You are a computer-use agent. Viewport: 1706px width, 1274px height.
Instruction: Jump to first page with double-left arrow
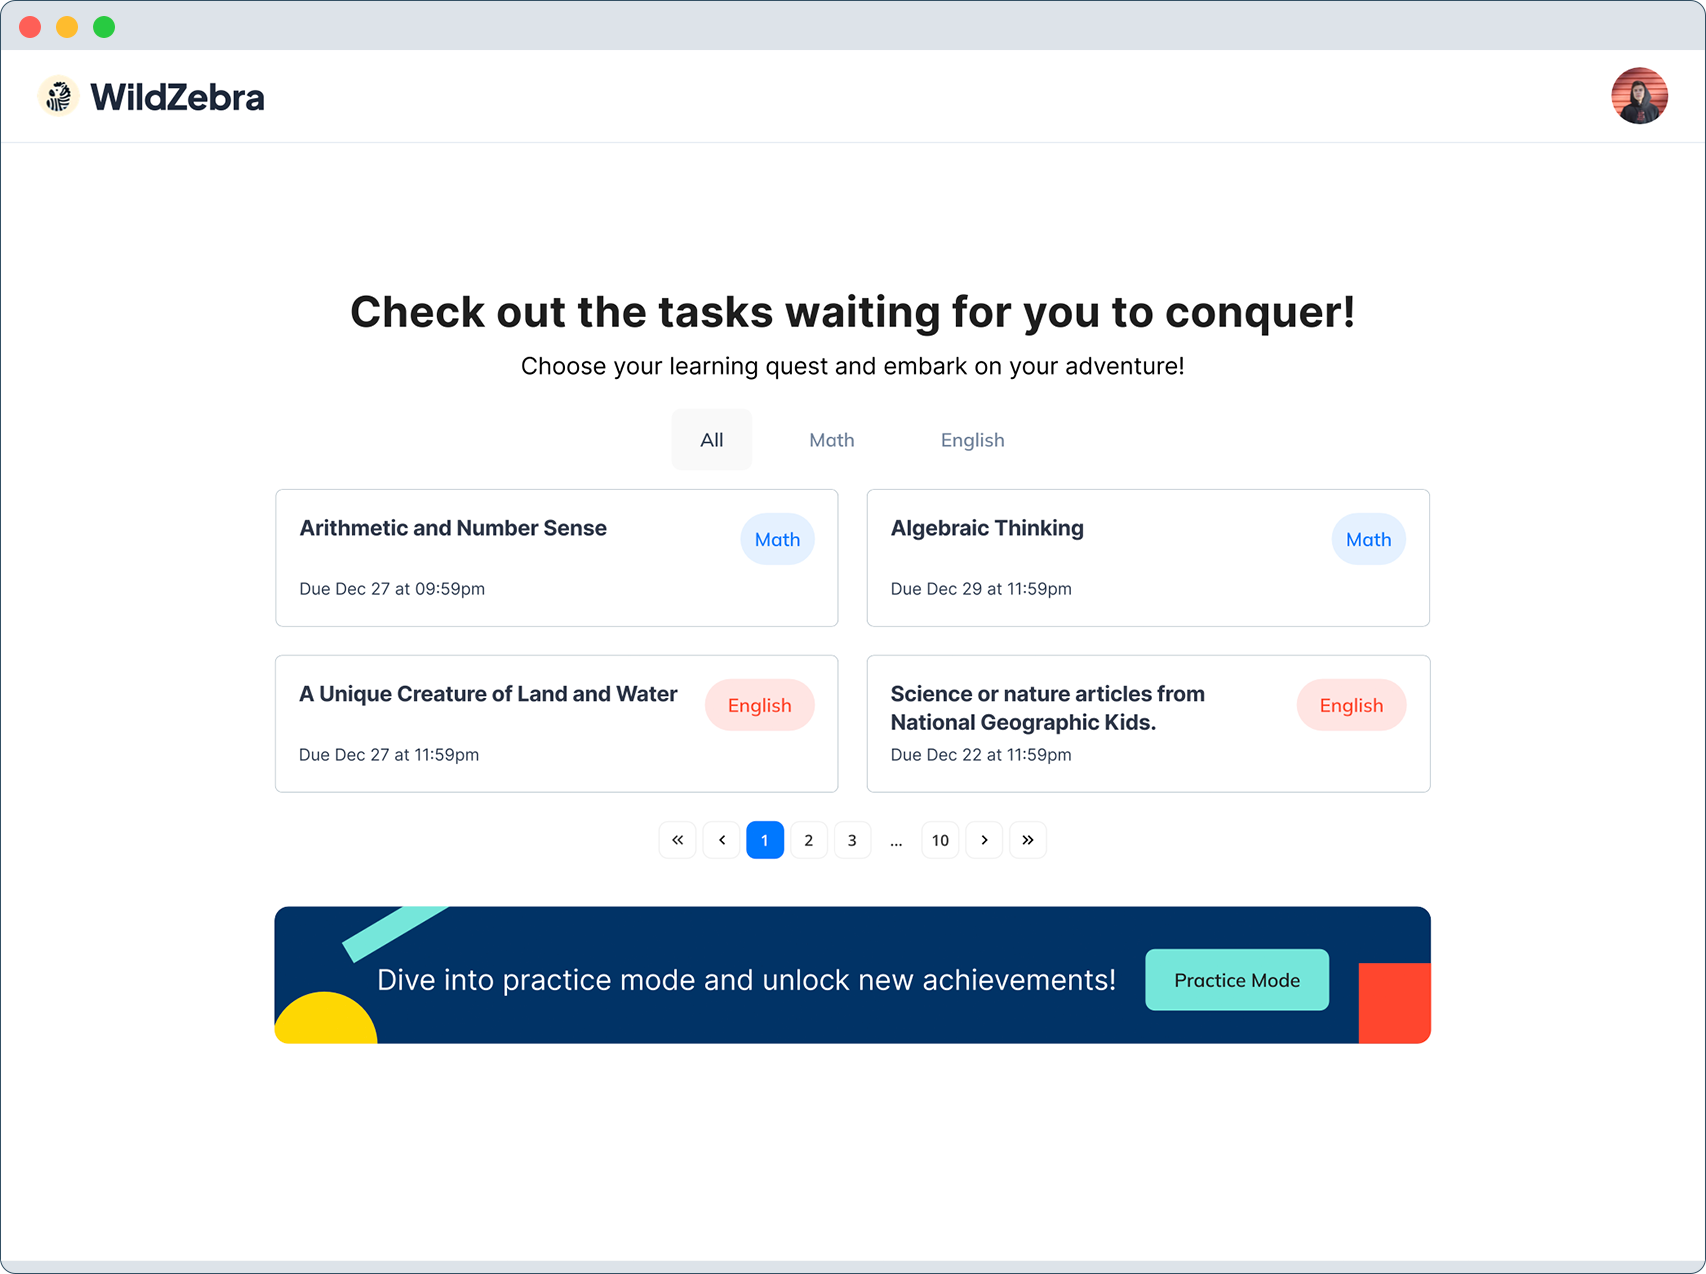pyautogui.click(x=677, y=840)
